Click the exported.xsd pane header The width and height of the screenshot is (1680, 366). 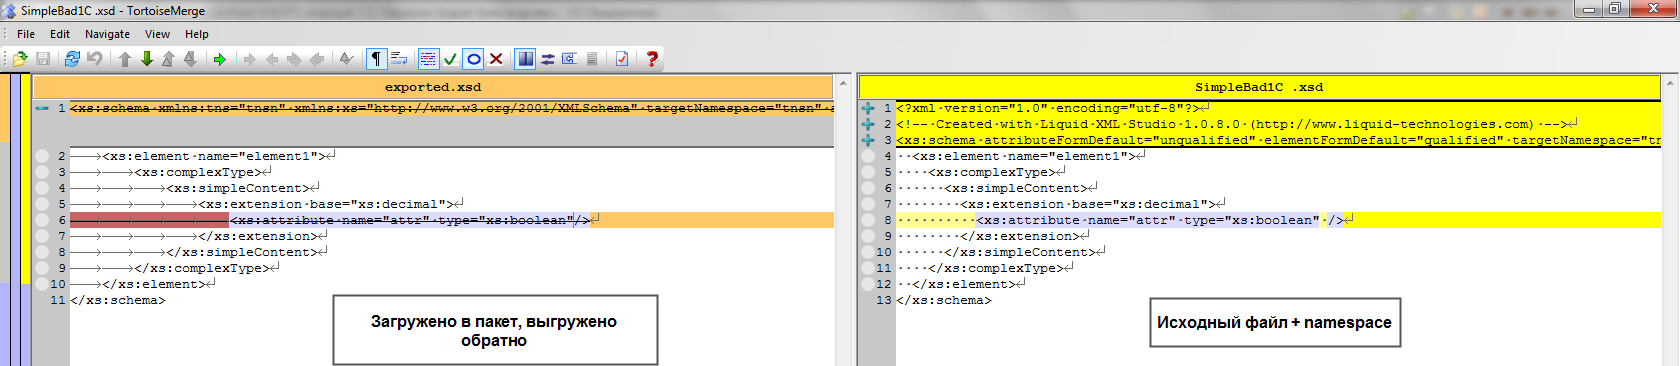pos(433,87)
